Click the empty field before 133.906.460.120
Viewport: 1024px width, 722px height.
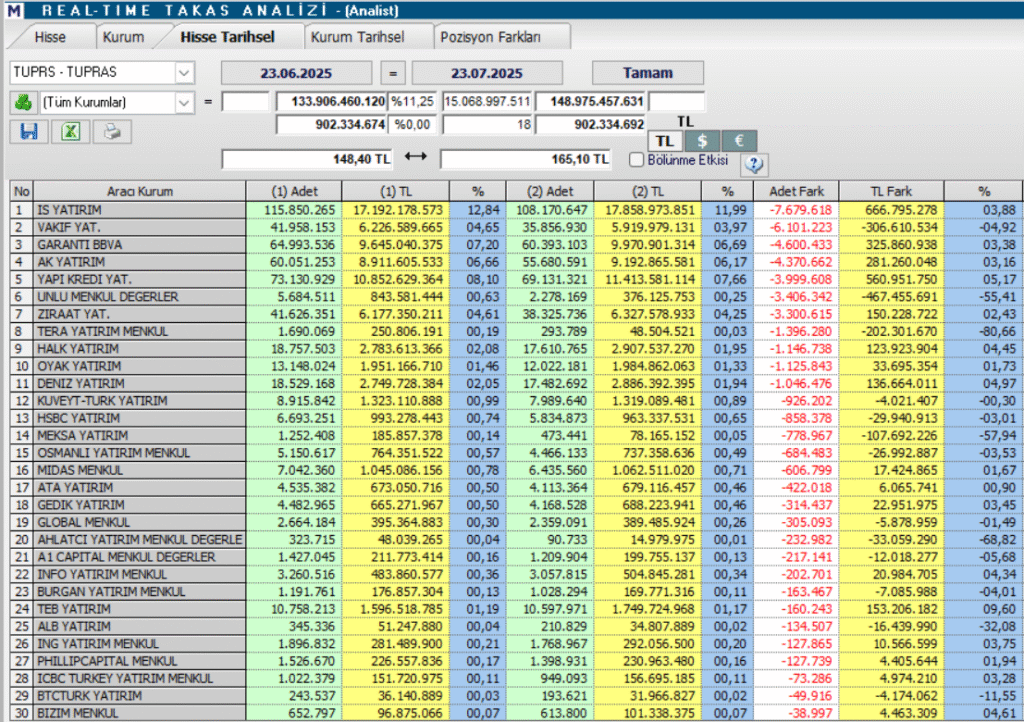point(246,102)
